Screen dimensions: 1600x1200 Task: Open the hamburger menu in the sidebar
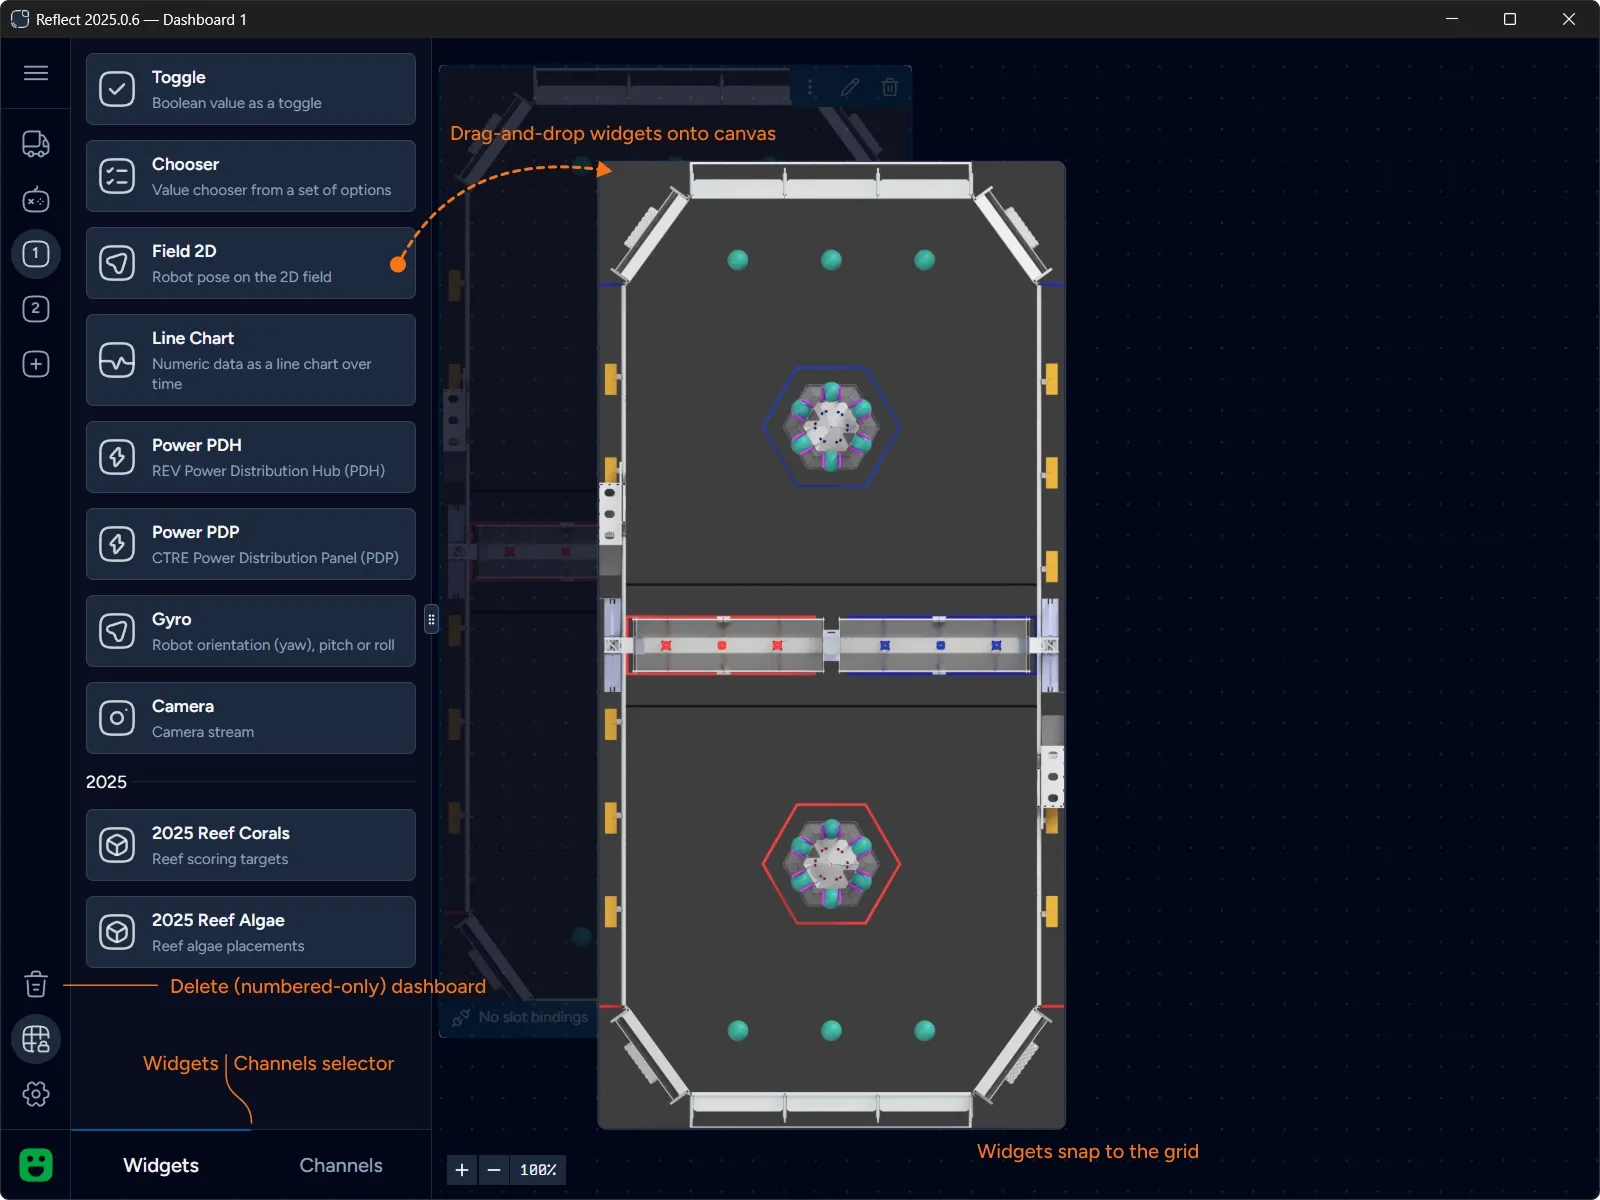click(36, 72)
